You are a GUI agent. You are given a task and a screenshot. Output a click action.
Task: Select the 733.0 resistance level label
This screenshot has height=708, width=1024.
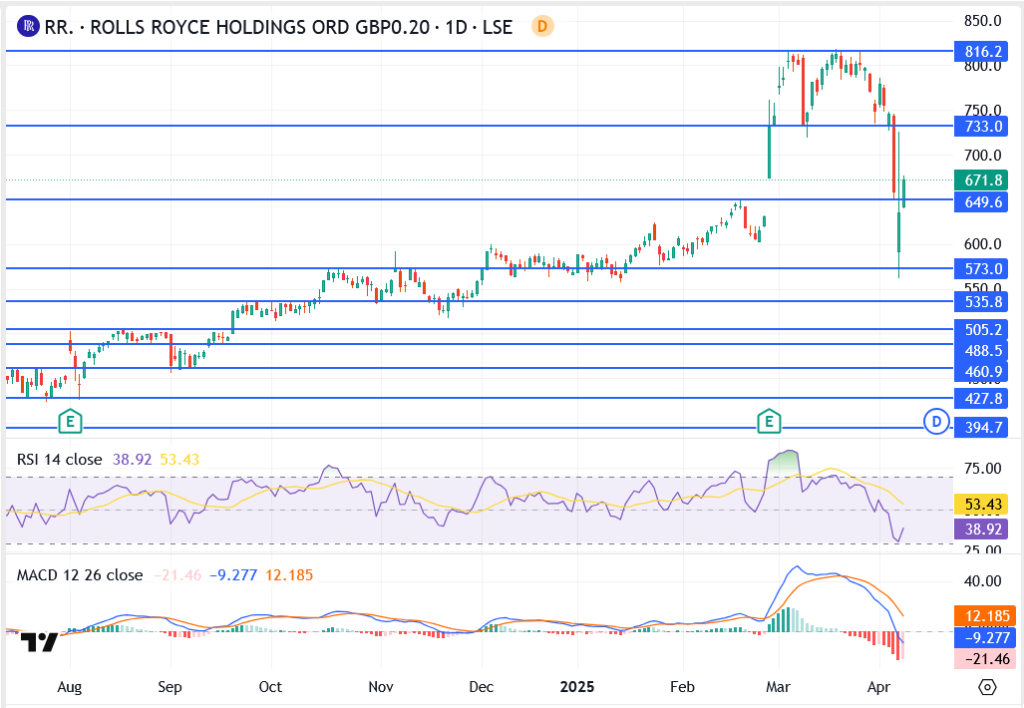pyautogui.click(x=983, y=126)
